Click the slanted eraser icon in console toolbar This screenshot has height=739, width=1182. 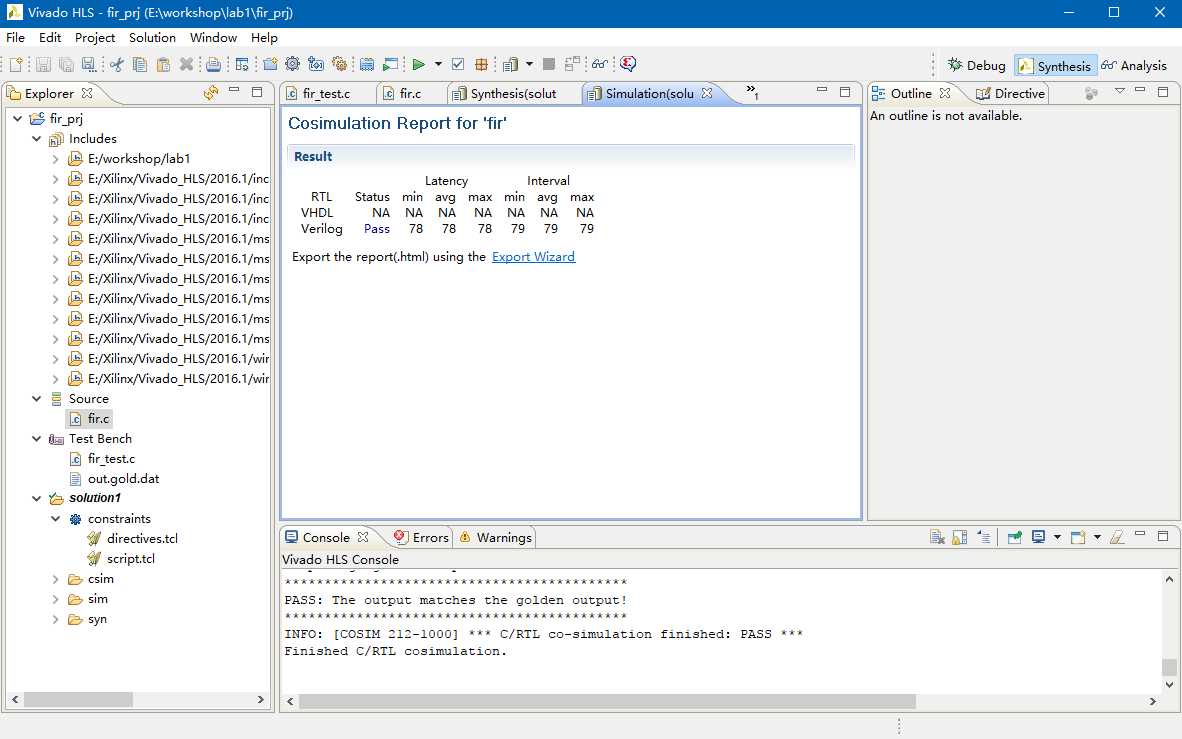[1117, 537]
